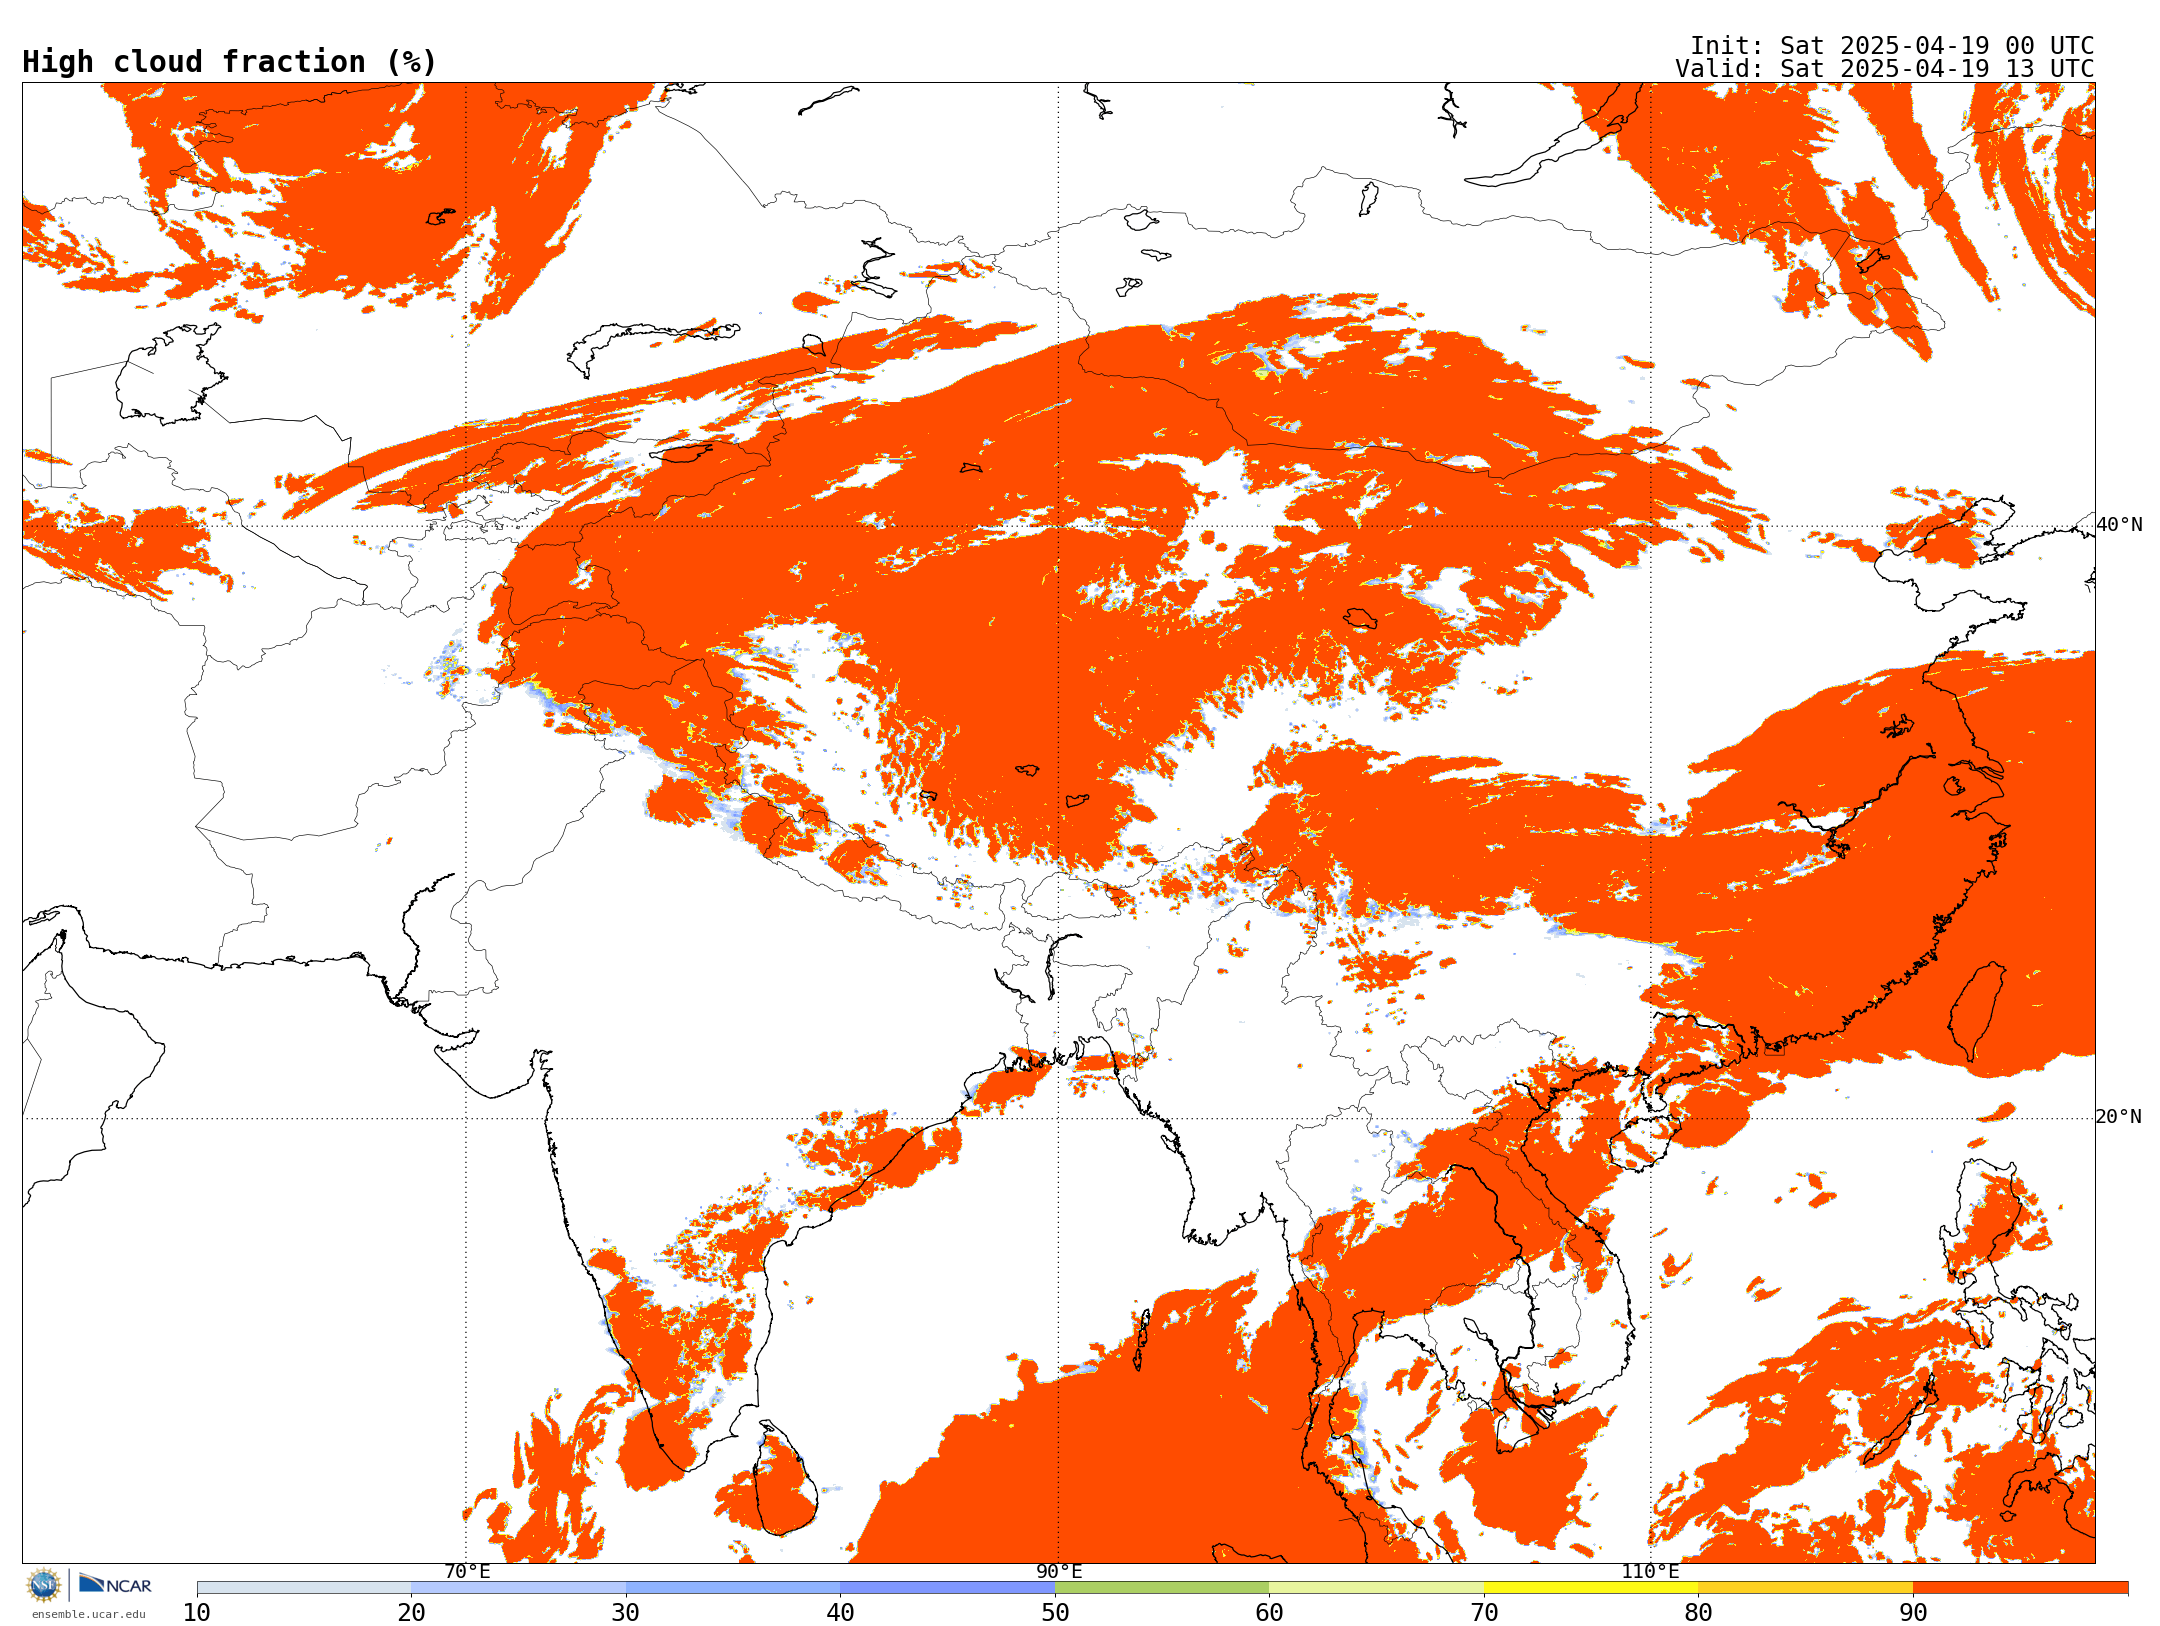Click the colorbar tick label 10
The width and height of the screenshot is (2160, 1626).
point(197,1612)
